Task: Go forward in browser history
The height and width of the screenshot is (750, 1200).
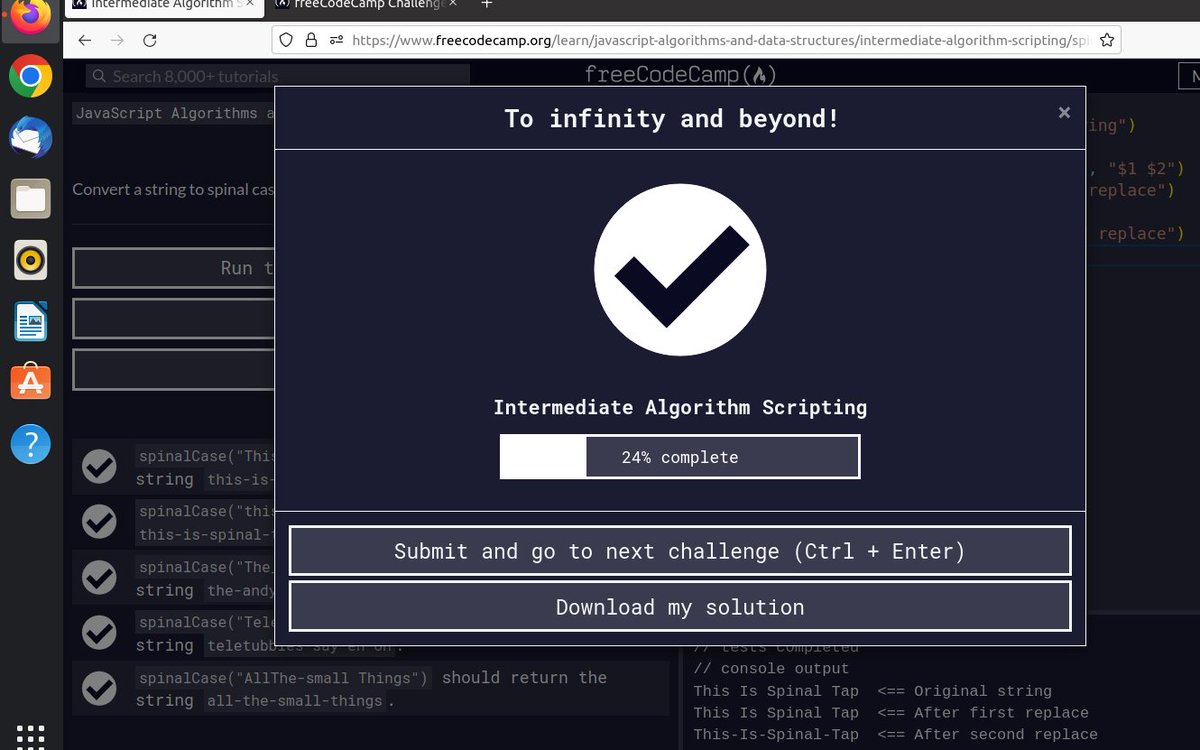Action: [x=117, y=40]
